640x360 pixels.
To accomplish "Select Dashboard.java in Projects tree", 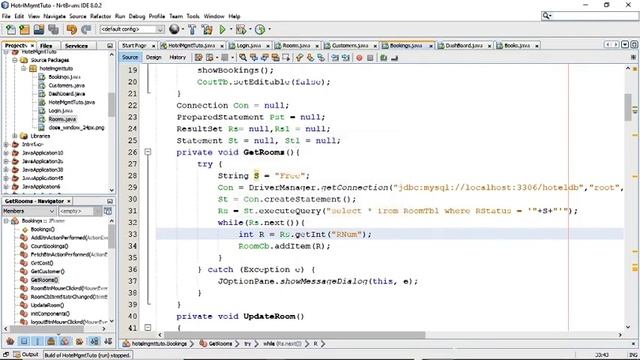I will (67, 94).
